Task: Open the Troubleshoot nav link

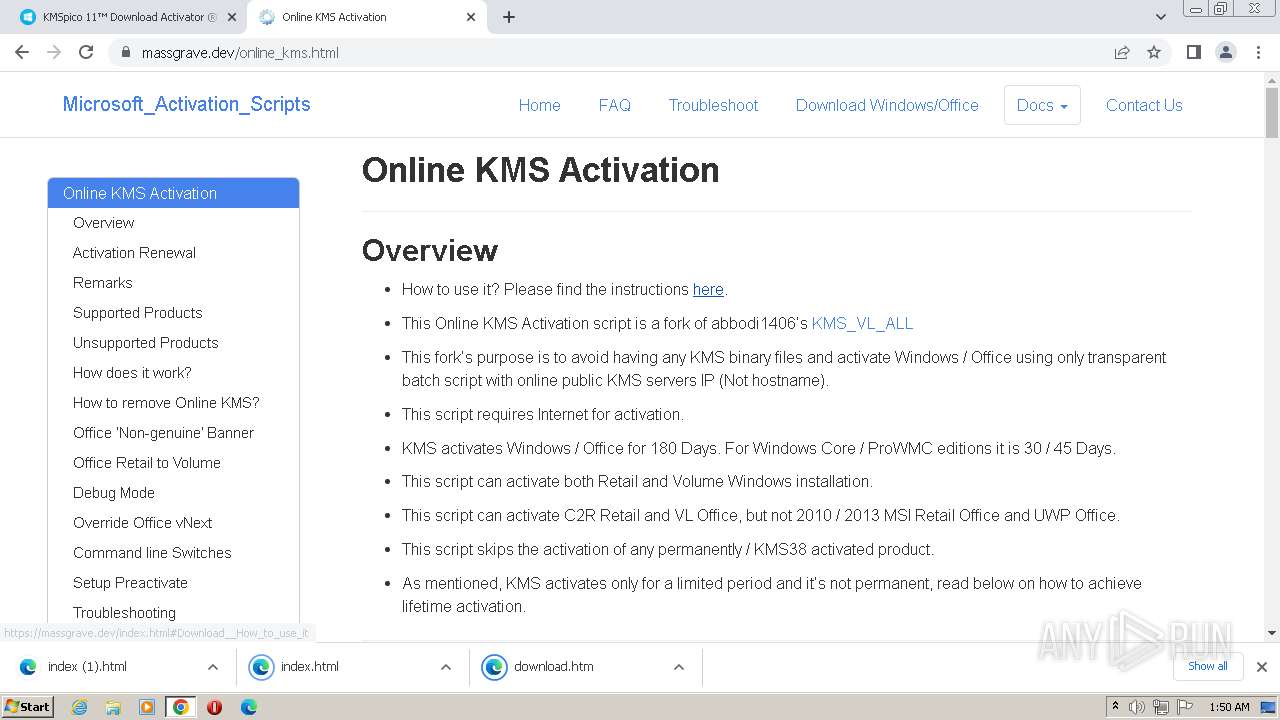Action: click(x=713, y=105)
